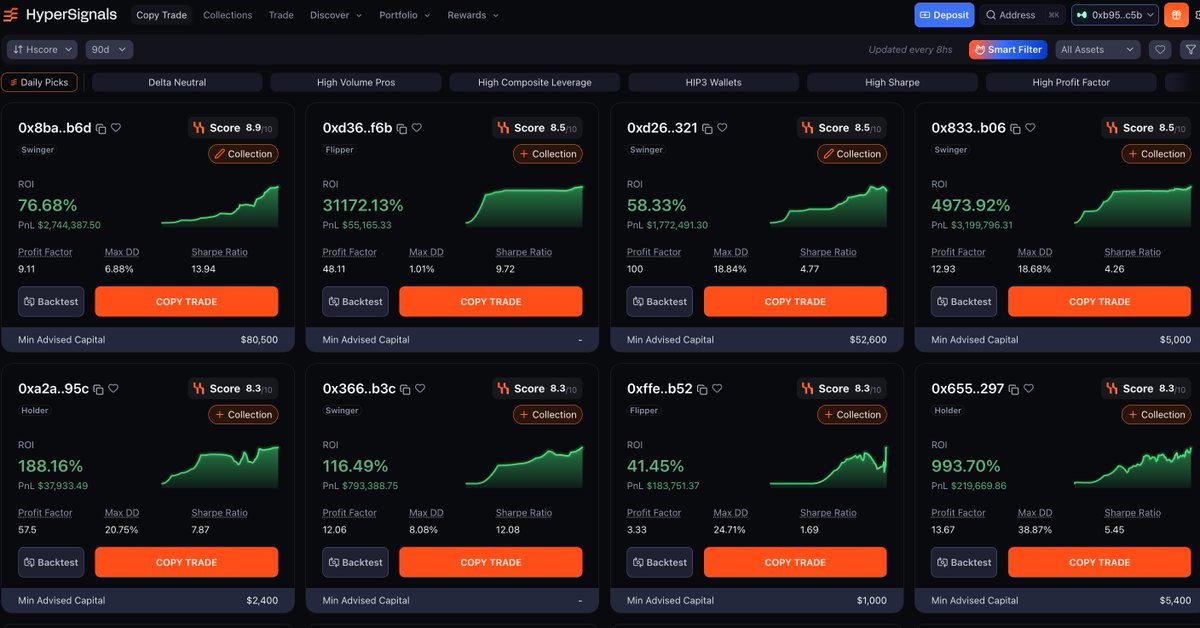
Task: Favorite wallet 0xffe..b52 with heart icon
Action: pos(717,389)
